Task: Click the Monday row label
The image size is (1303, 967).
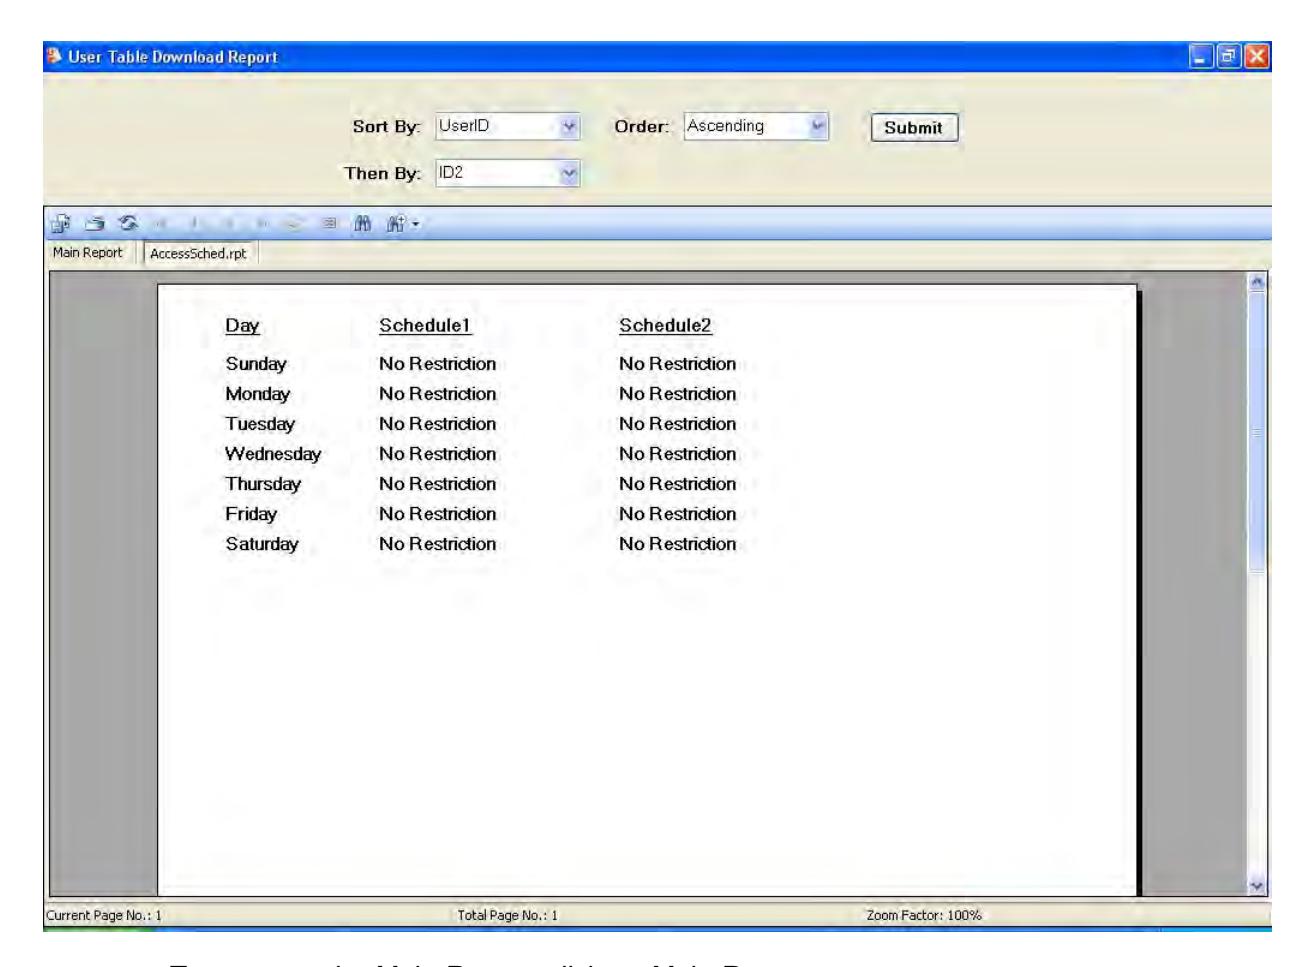Action: 257,394
